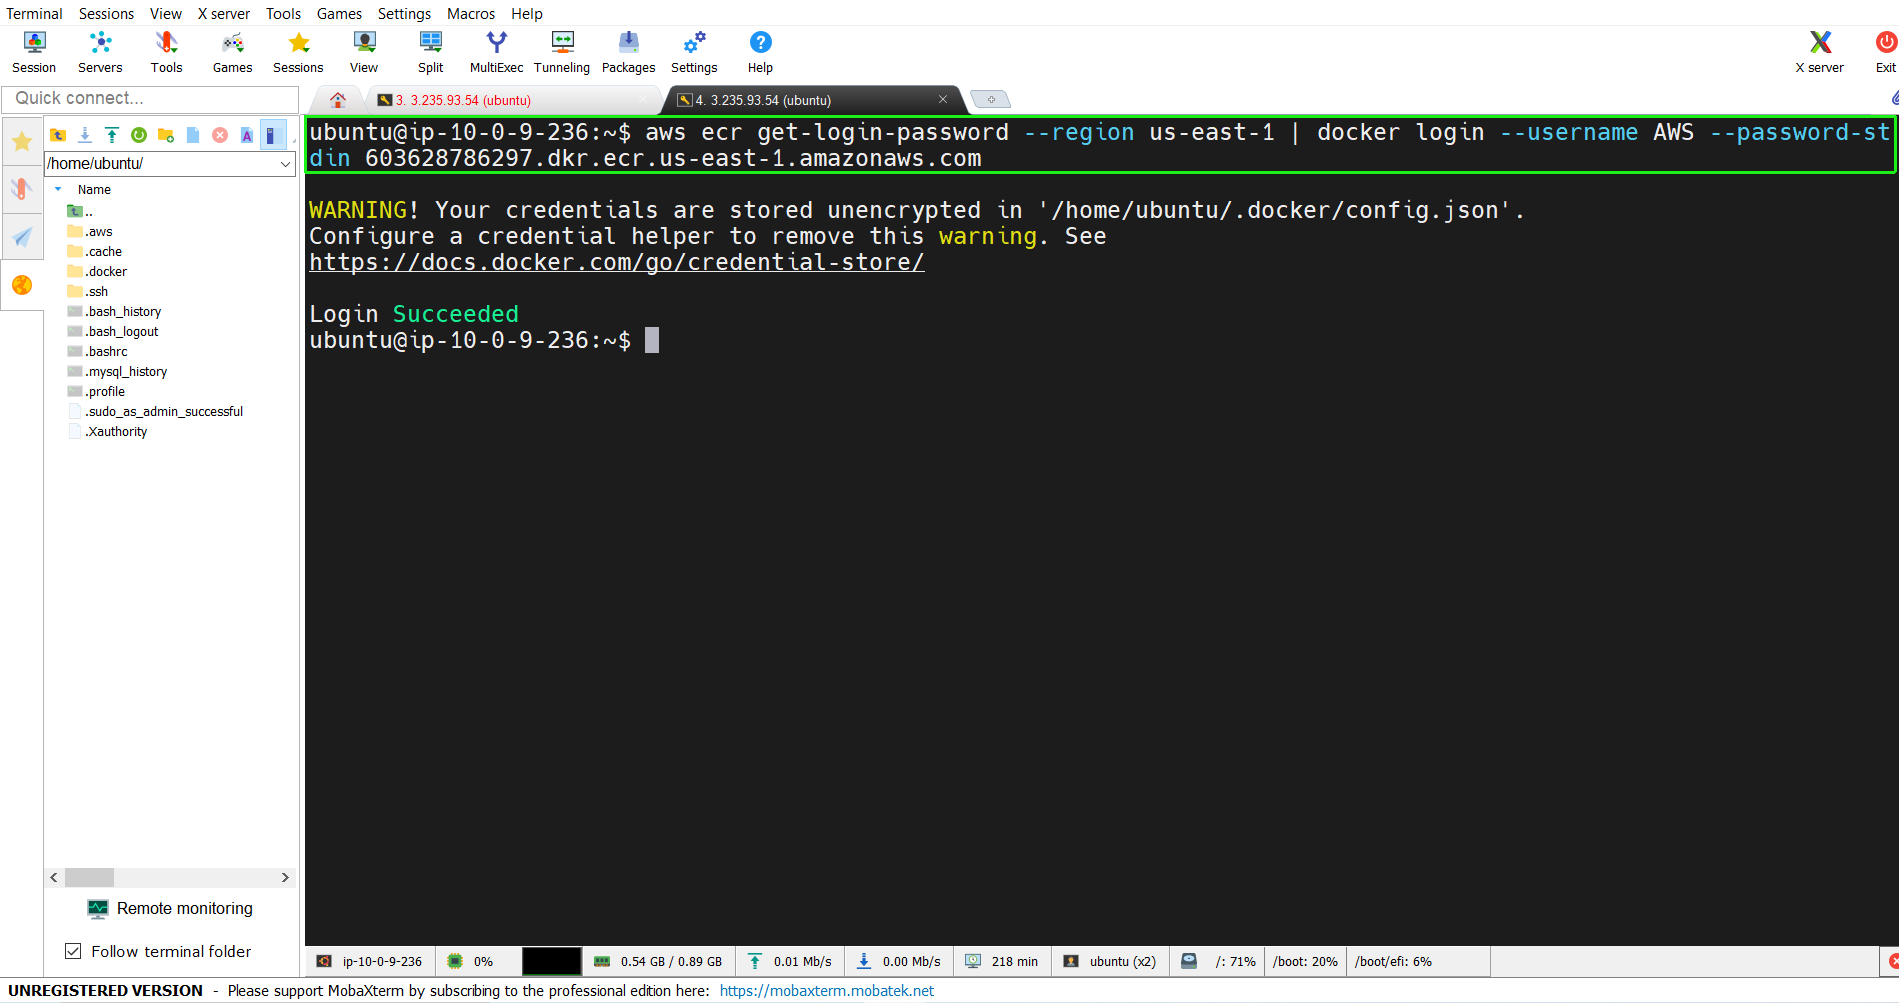Refresh the SFTP folder listing

click(139, 135)
